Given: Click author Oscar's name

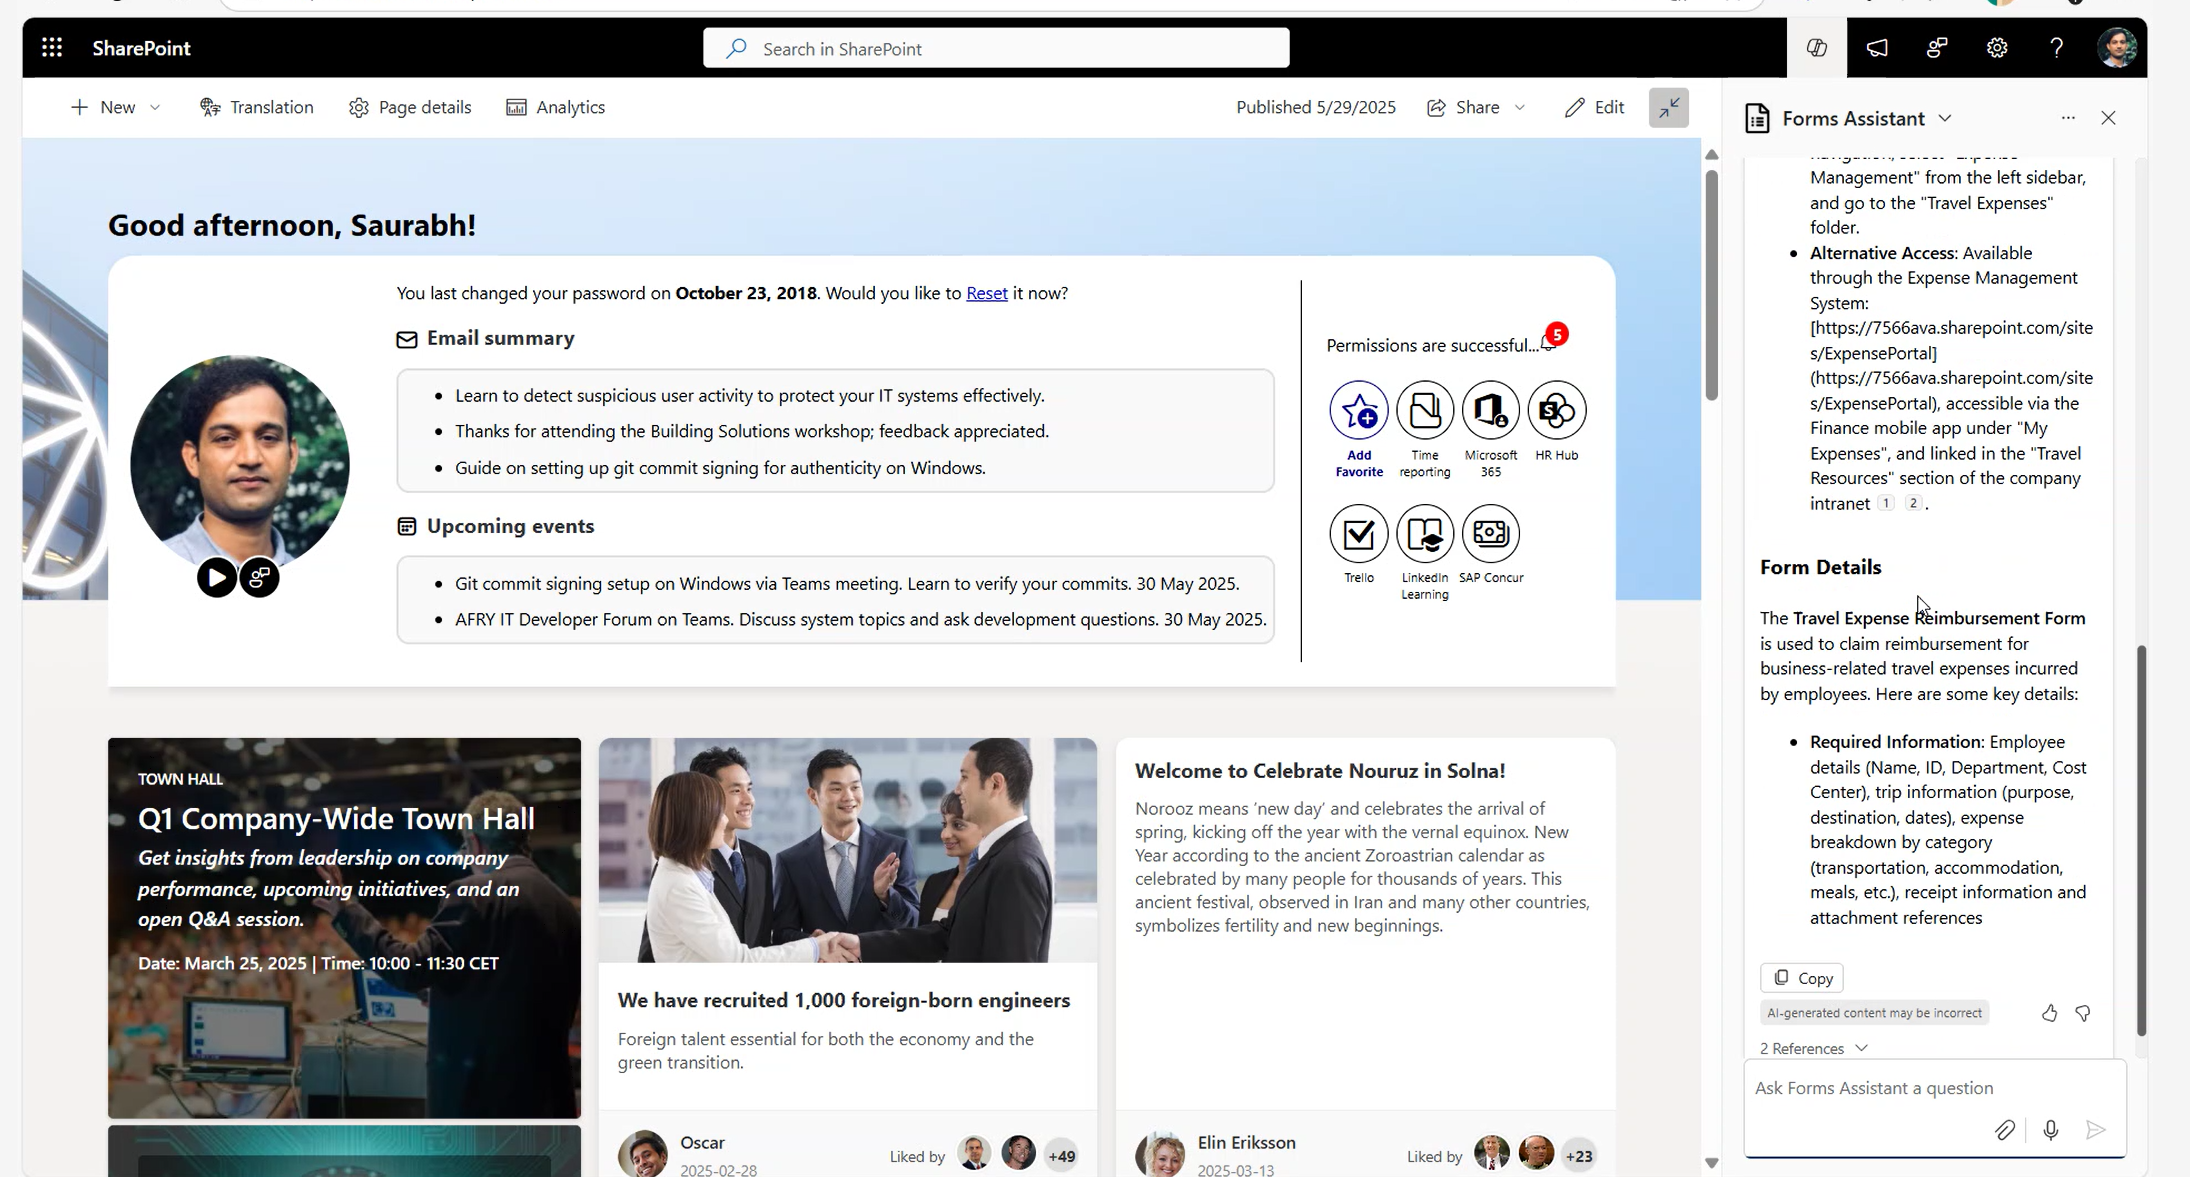Looking at the screenshot, I should (x=702, y=1142).
